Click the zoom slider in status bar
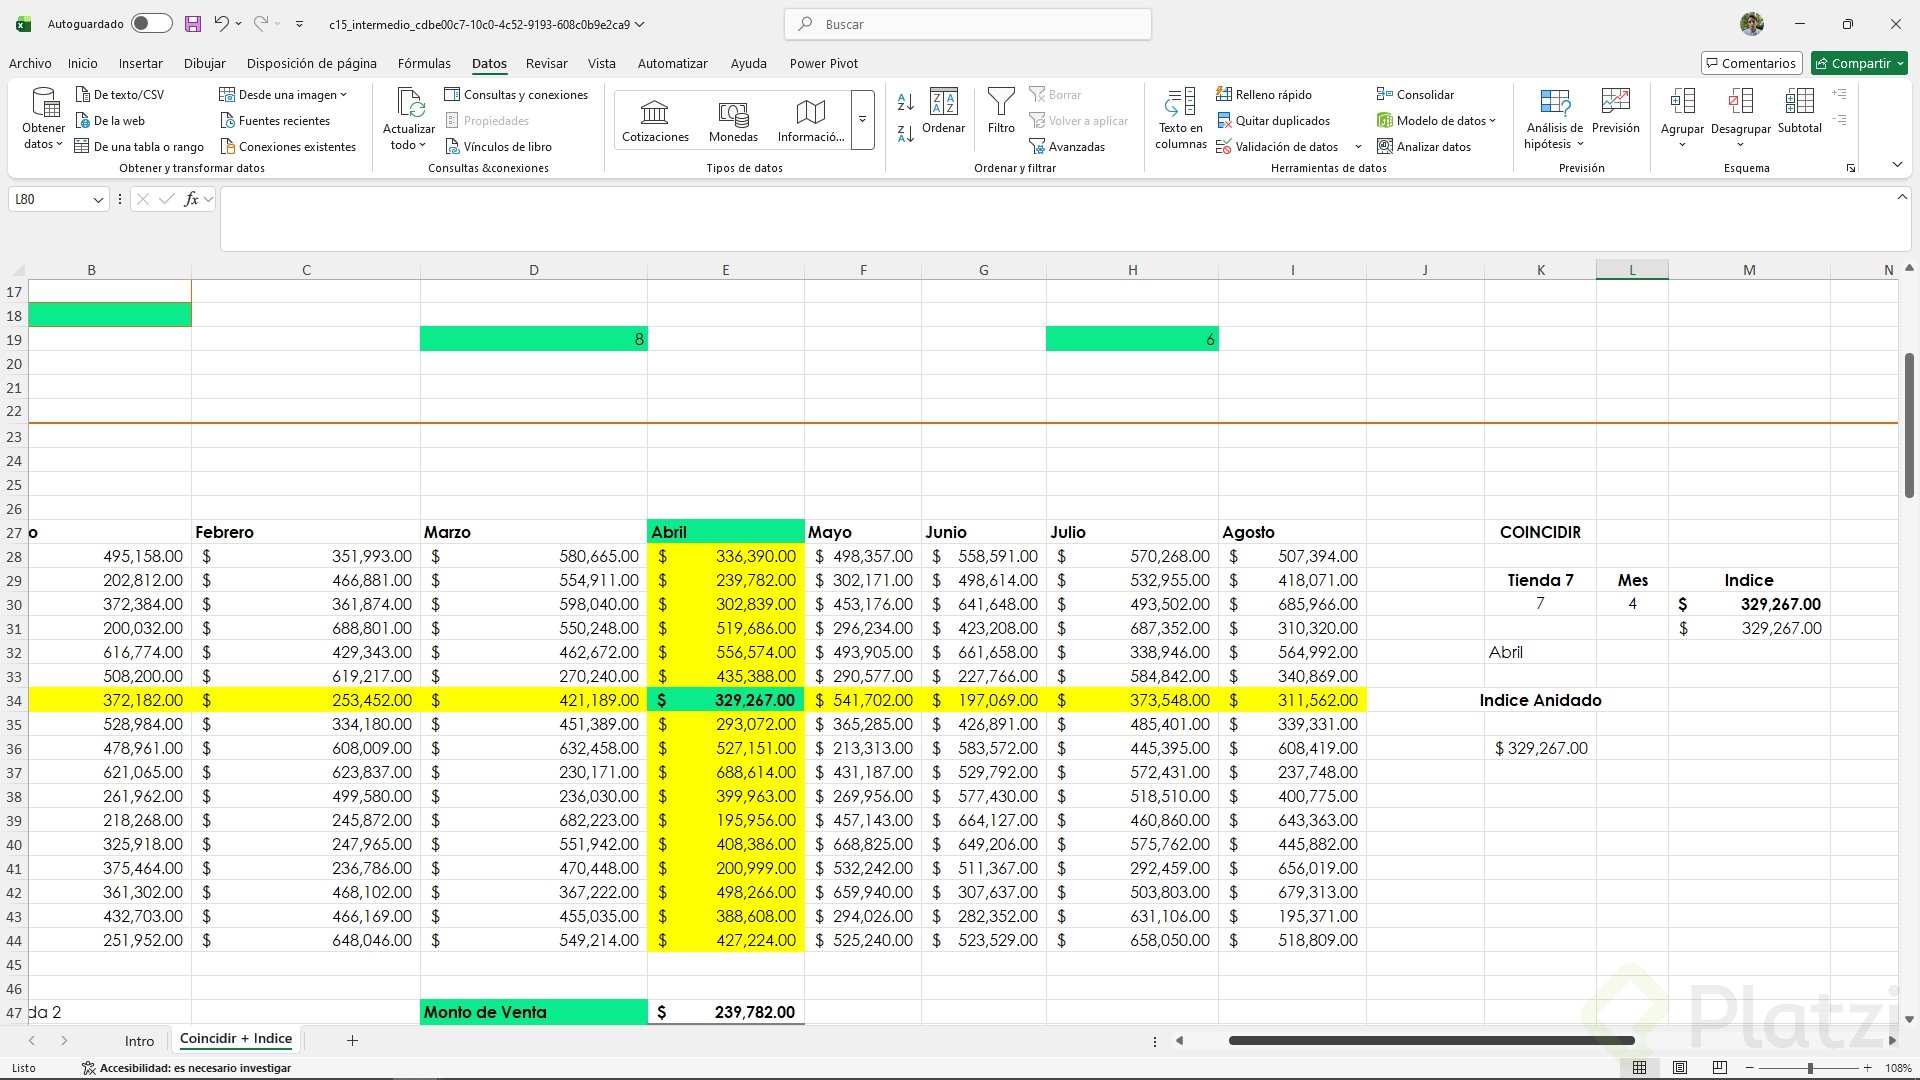Image resolution: width=1920 pixels, height=1080 pixels. pyautogui.click(x=1810, y=1068)
